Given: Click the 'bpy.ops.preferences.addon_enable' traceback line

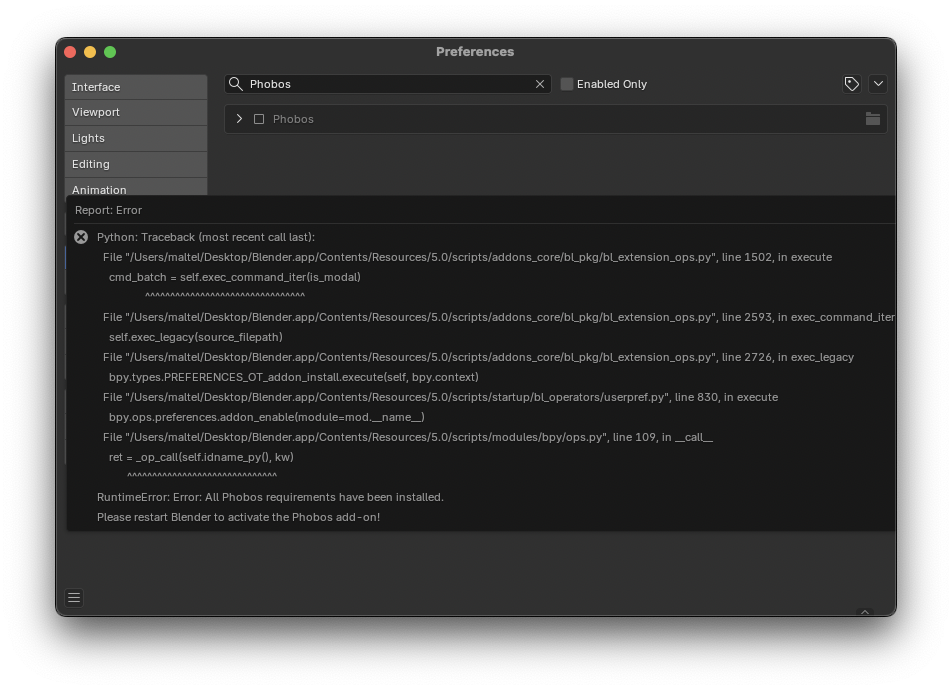Looking at the screenshot, I should coord(267,417).
